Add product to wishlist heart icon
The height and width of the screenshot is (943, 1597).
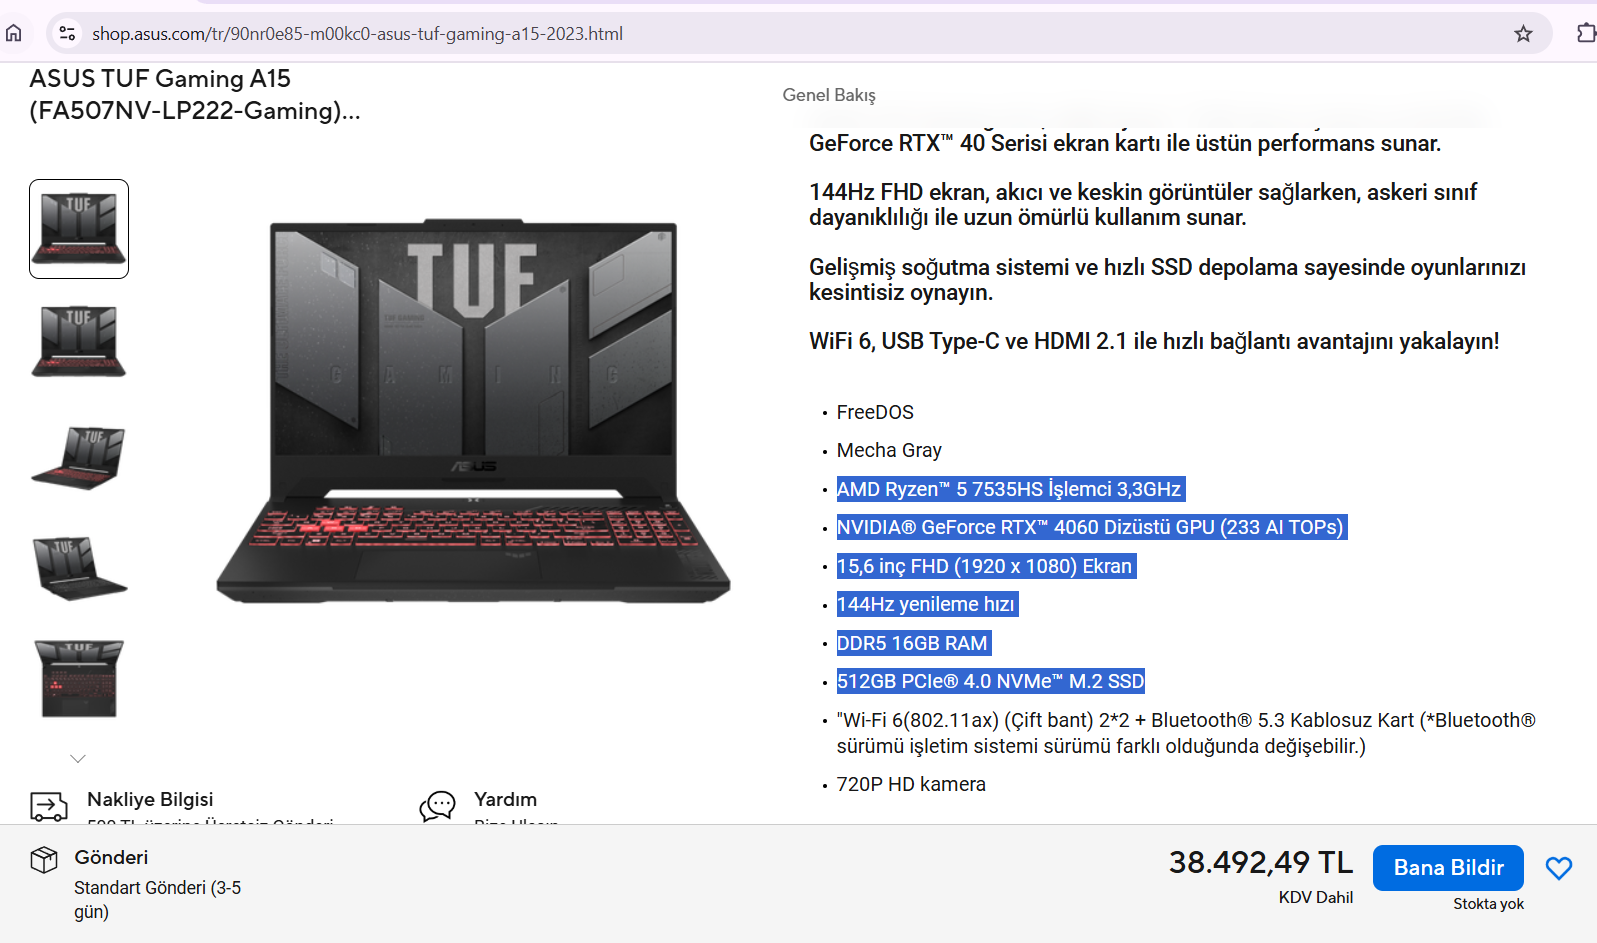click(1559, 868)
